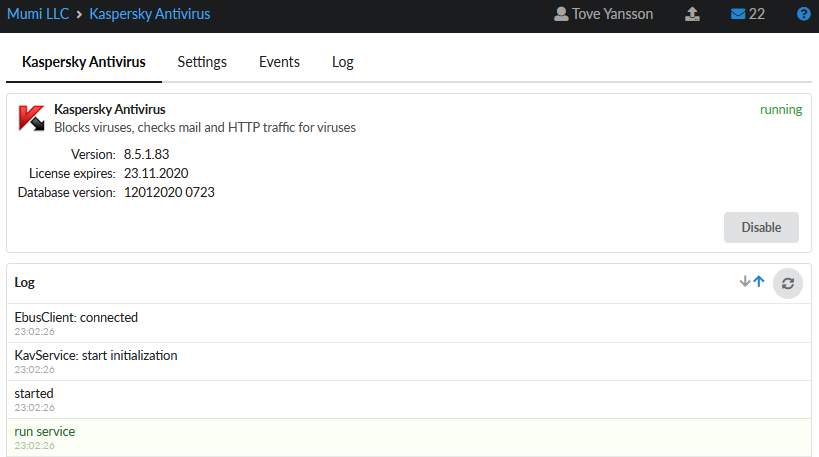Click the red Kaspersky logo icon
The image size is (819, 457).
[31, 118]
